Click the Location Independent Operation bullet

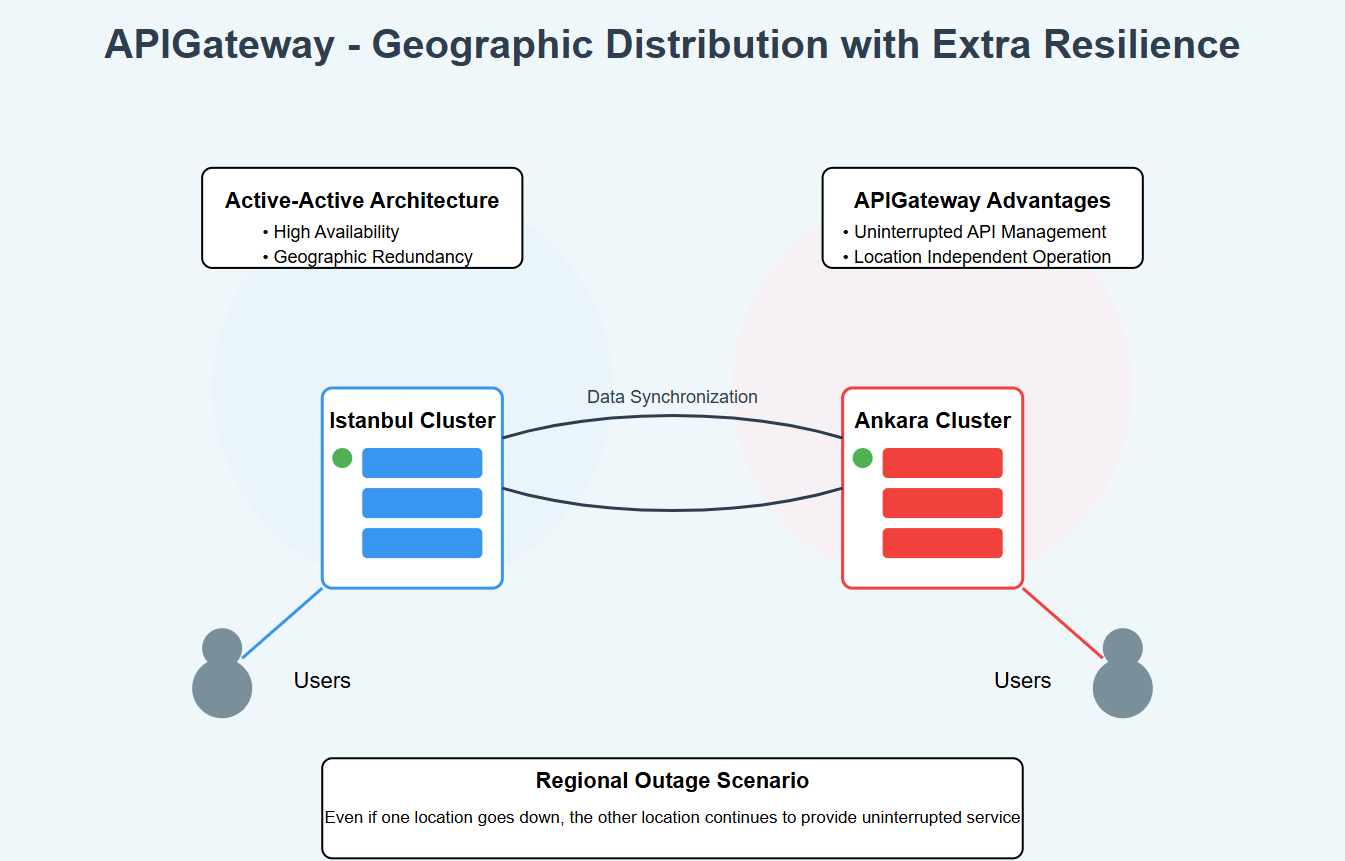pyautogui.click(x=982, y=257)
